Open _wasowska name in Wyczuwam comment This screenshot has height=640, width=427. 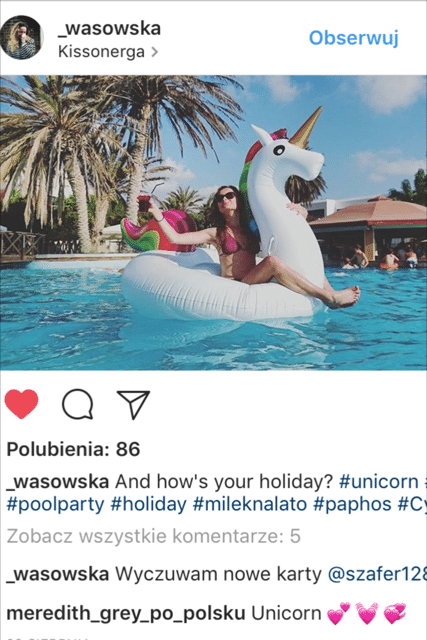tap(58, 574)
